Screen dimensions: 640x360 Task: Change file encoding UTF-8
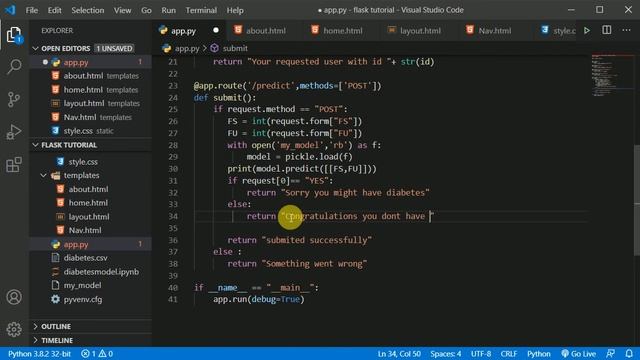[x=481, y=353]
